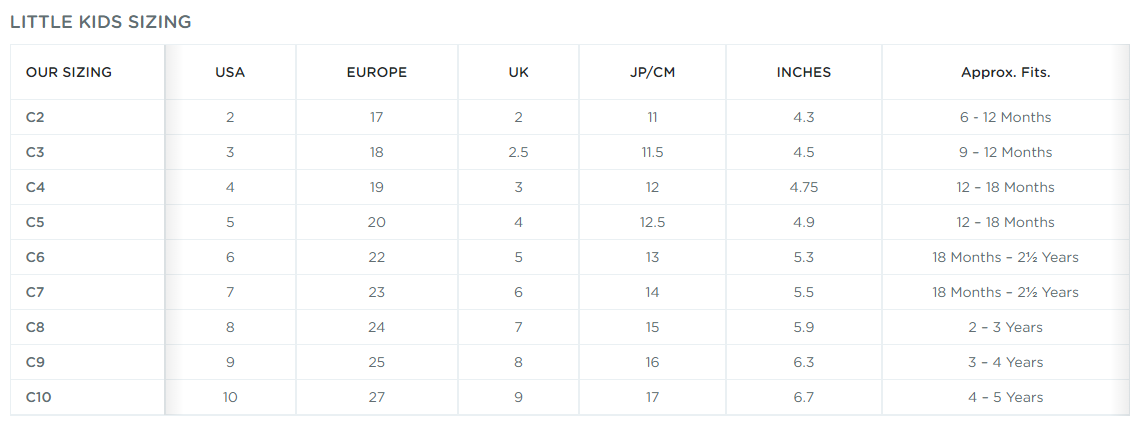This screenshot has width=1142, height=432.
Task: Click the C9 size row label
Action: (35, 362)
